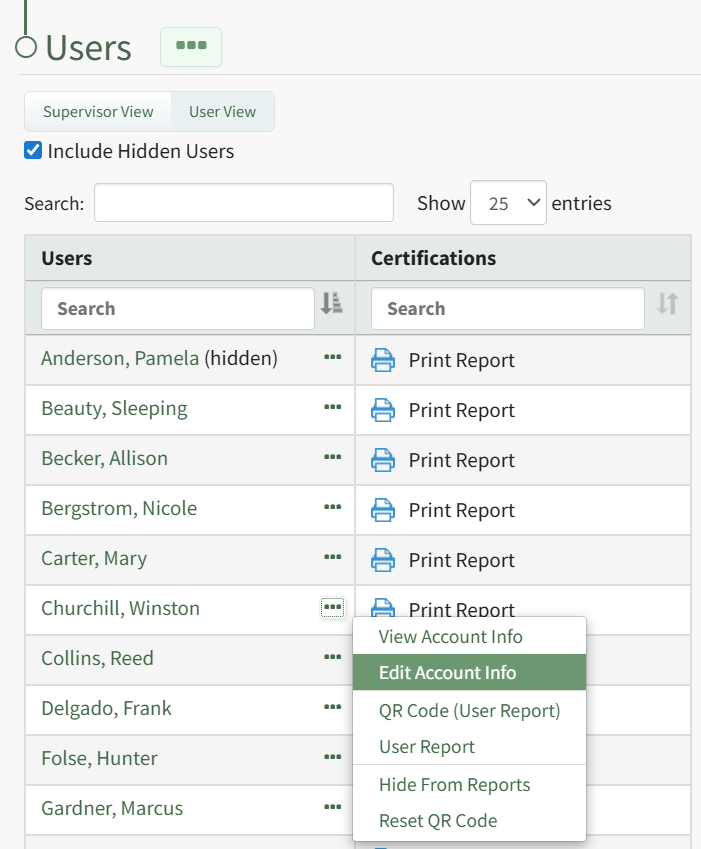Click the Certifications column search field
The height and width of the screenshot is (849, 701).
[x=507, y=309]
